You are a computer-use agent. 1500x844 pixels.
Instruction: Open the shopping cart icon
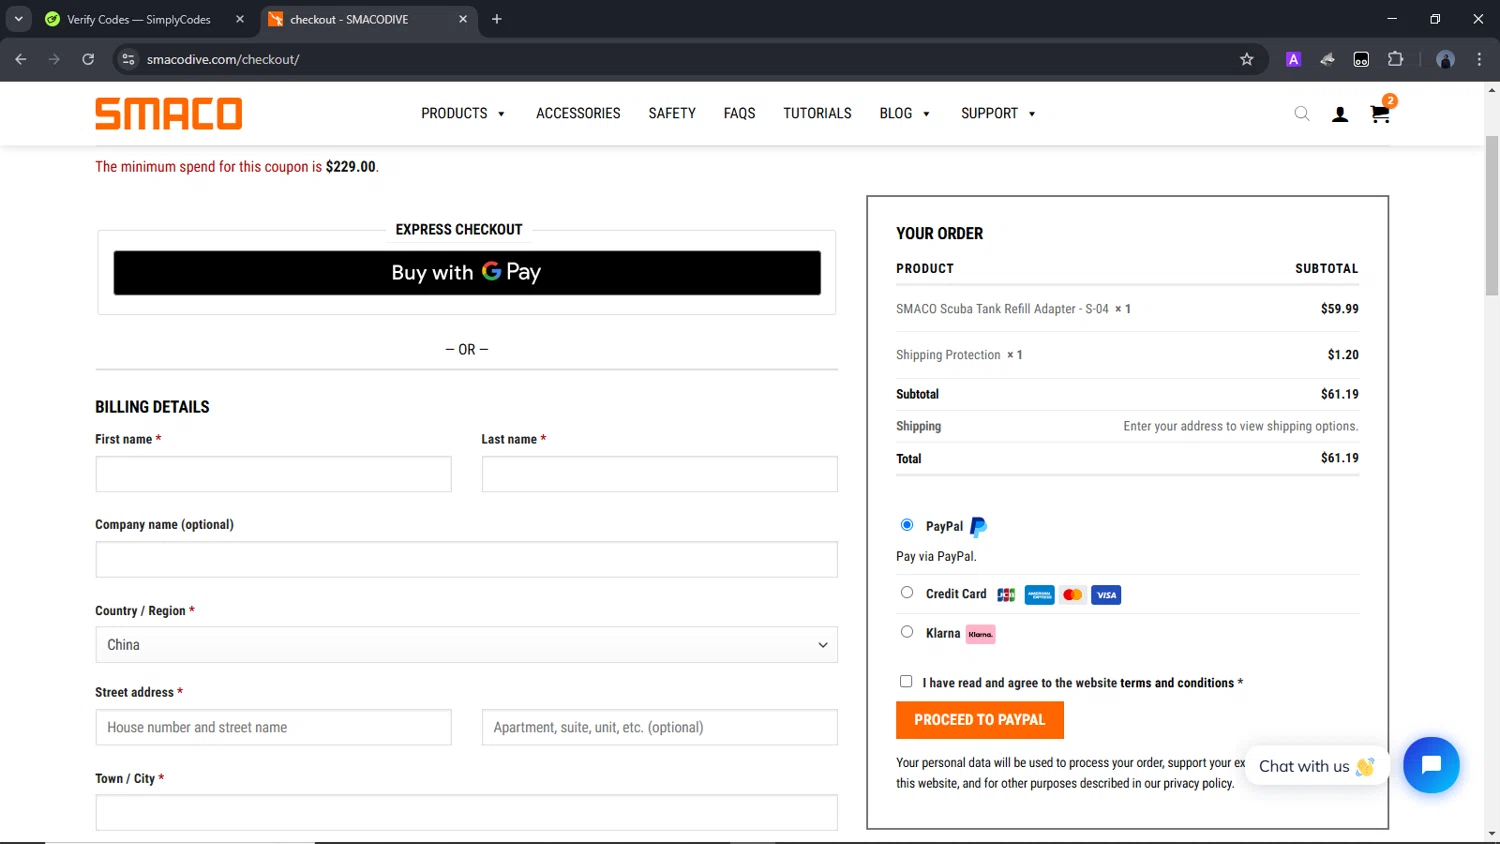[x=1380, y=113]
